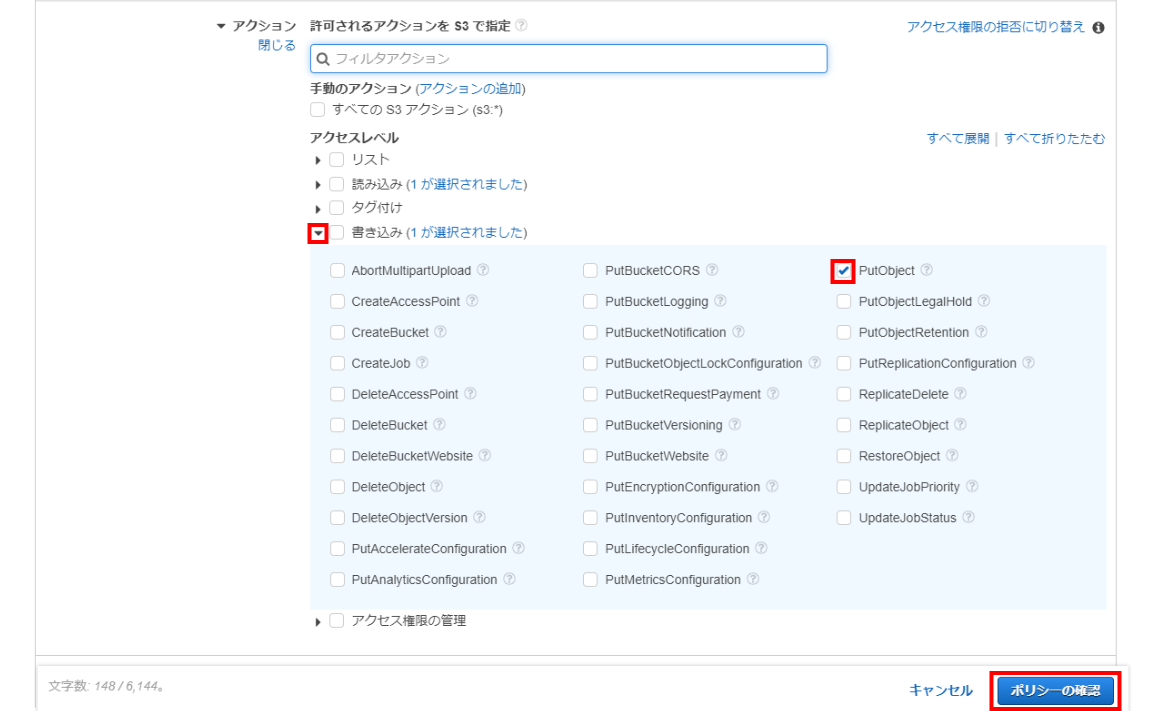This screenshot has width=1165, height=711.
Task: Enable the PutLifecycleConfiguration checkbox
Action: point(591,548)
